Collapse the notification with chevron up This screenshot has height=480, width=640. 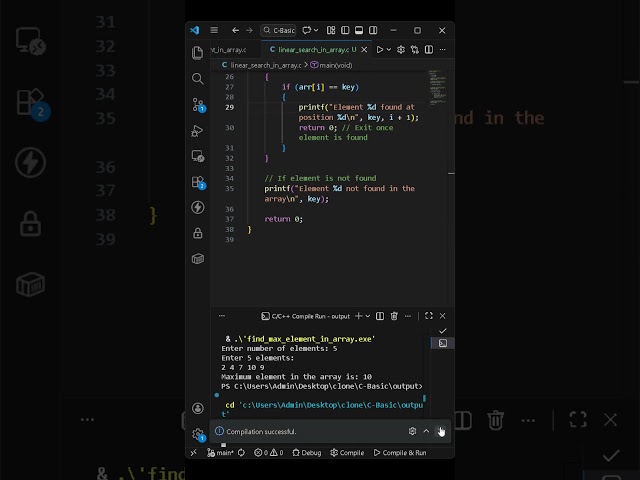click(426, 431)
